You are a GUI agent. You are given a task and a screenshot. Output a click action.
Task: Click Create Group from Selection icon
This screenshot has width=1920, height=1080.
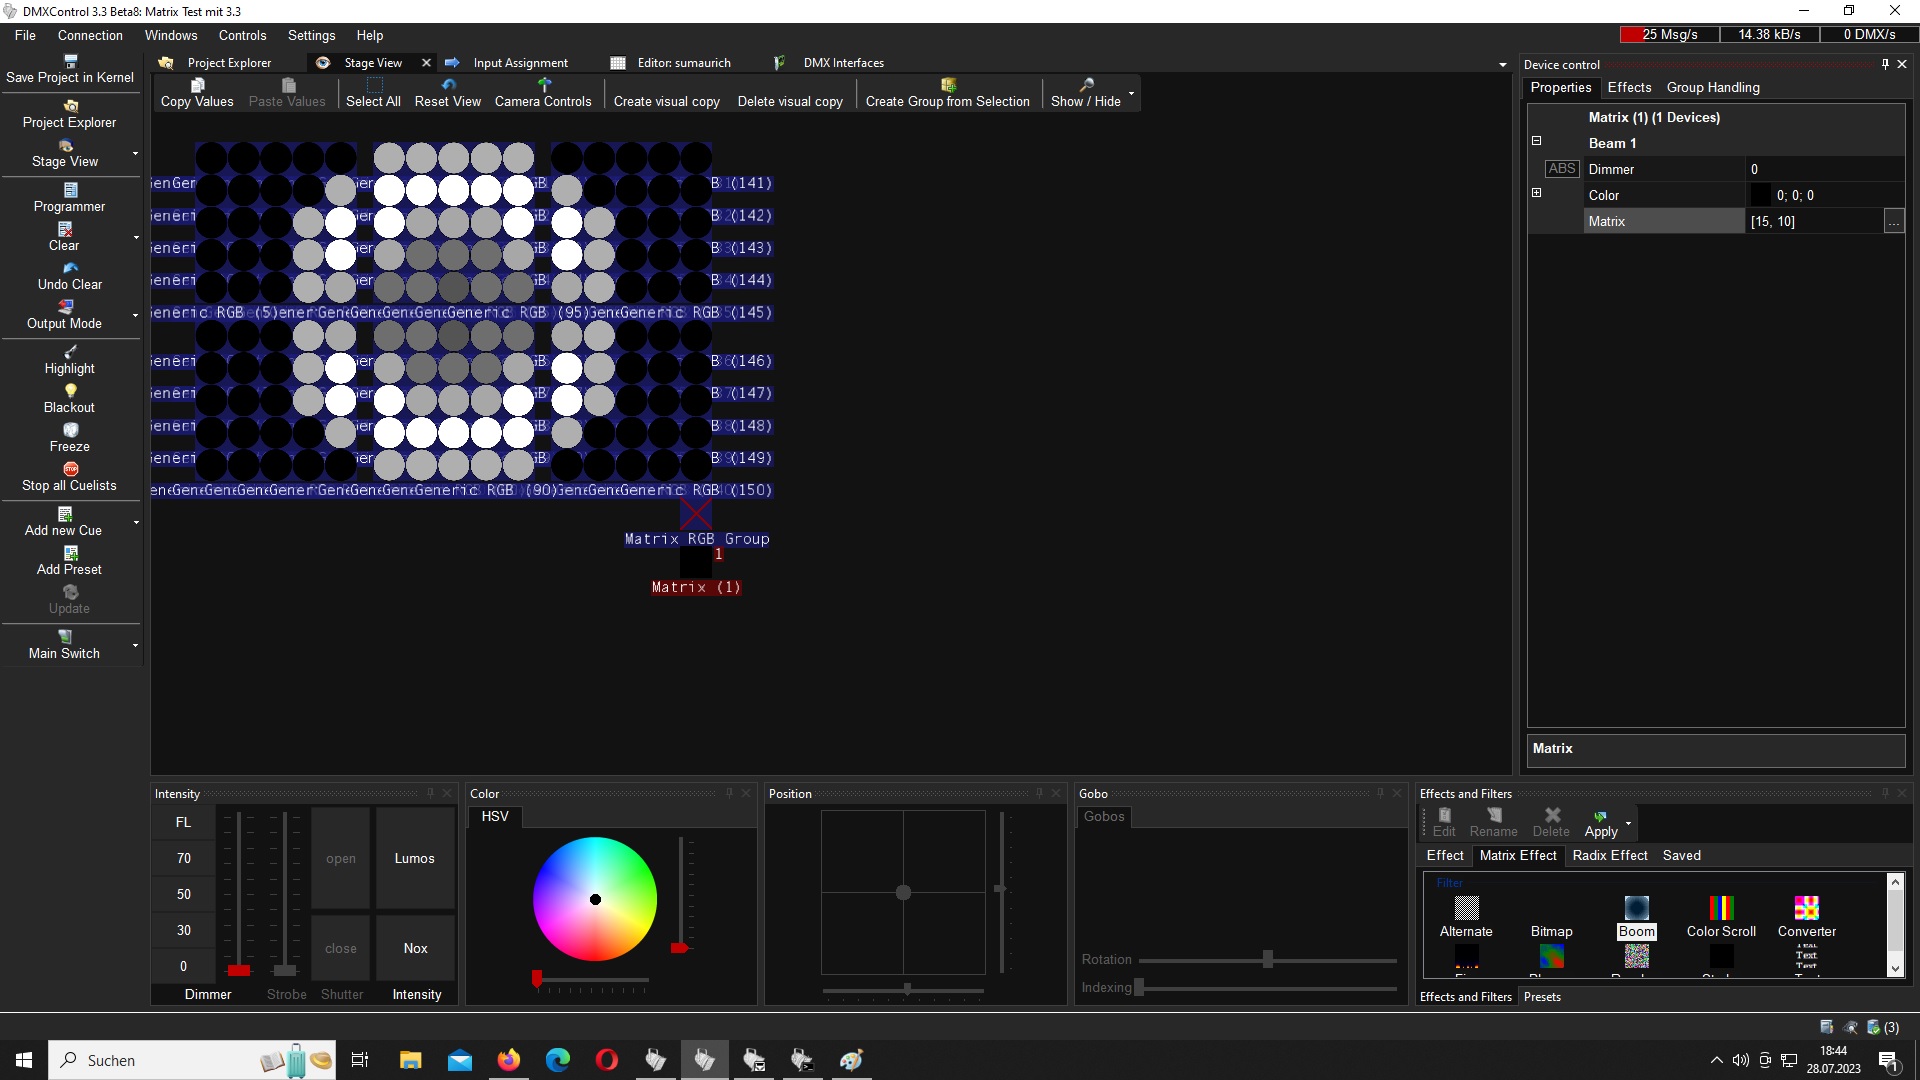point(947,86)
